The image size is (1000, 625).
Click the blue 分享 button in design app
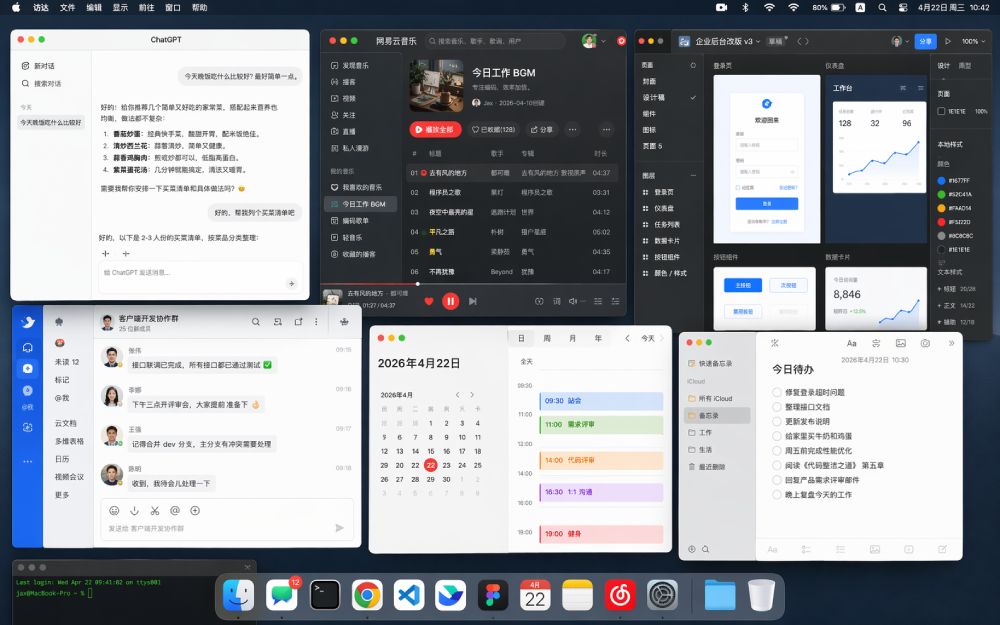point(925,41)
